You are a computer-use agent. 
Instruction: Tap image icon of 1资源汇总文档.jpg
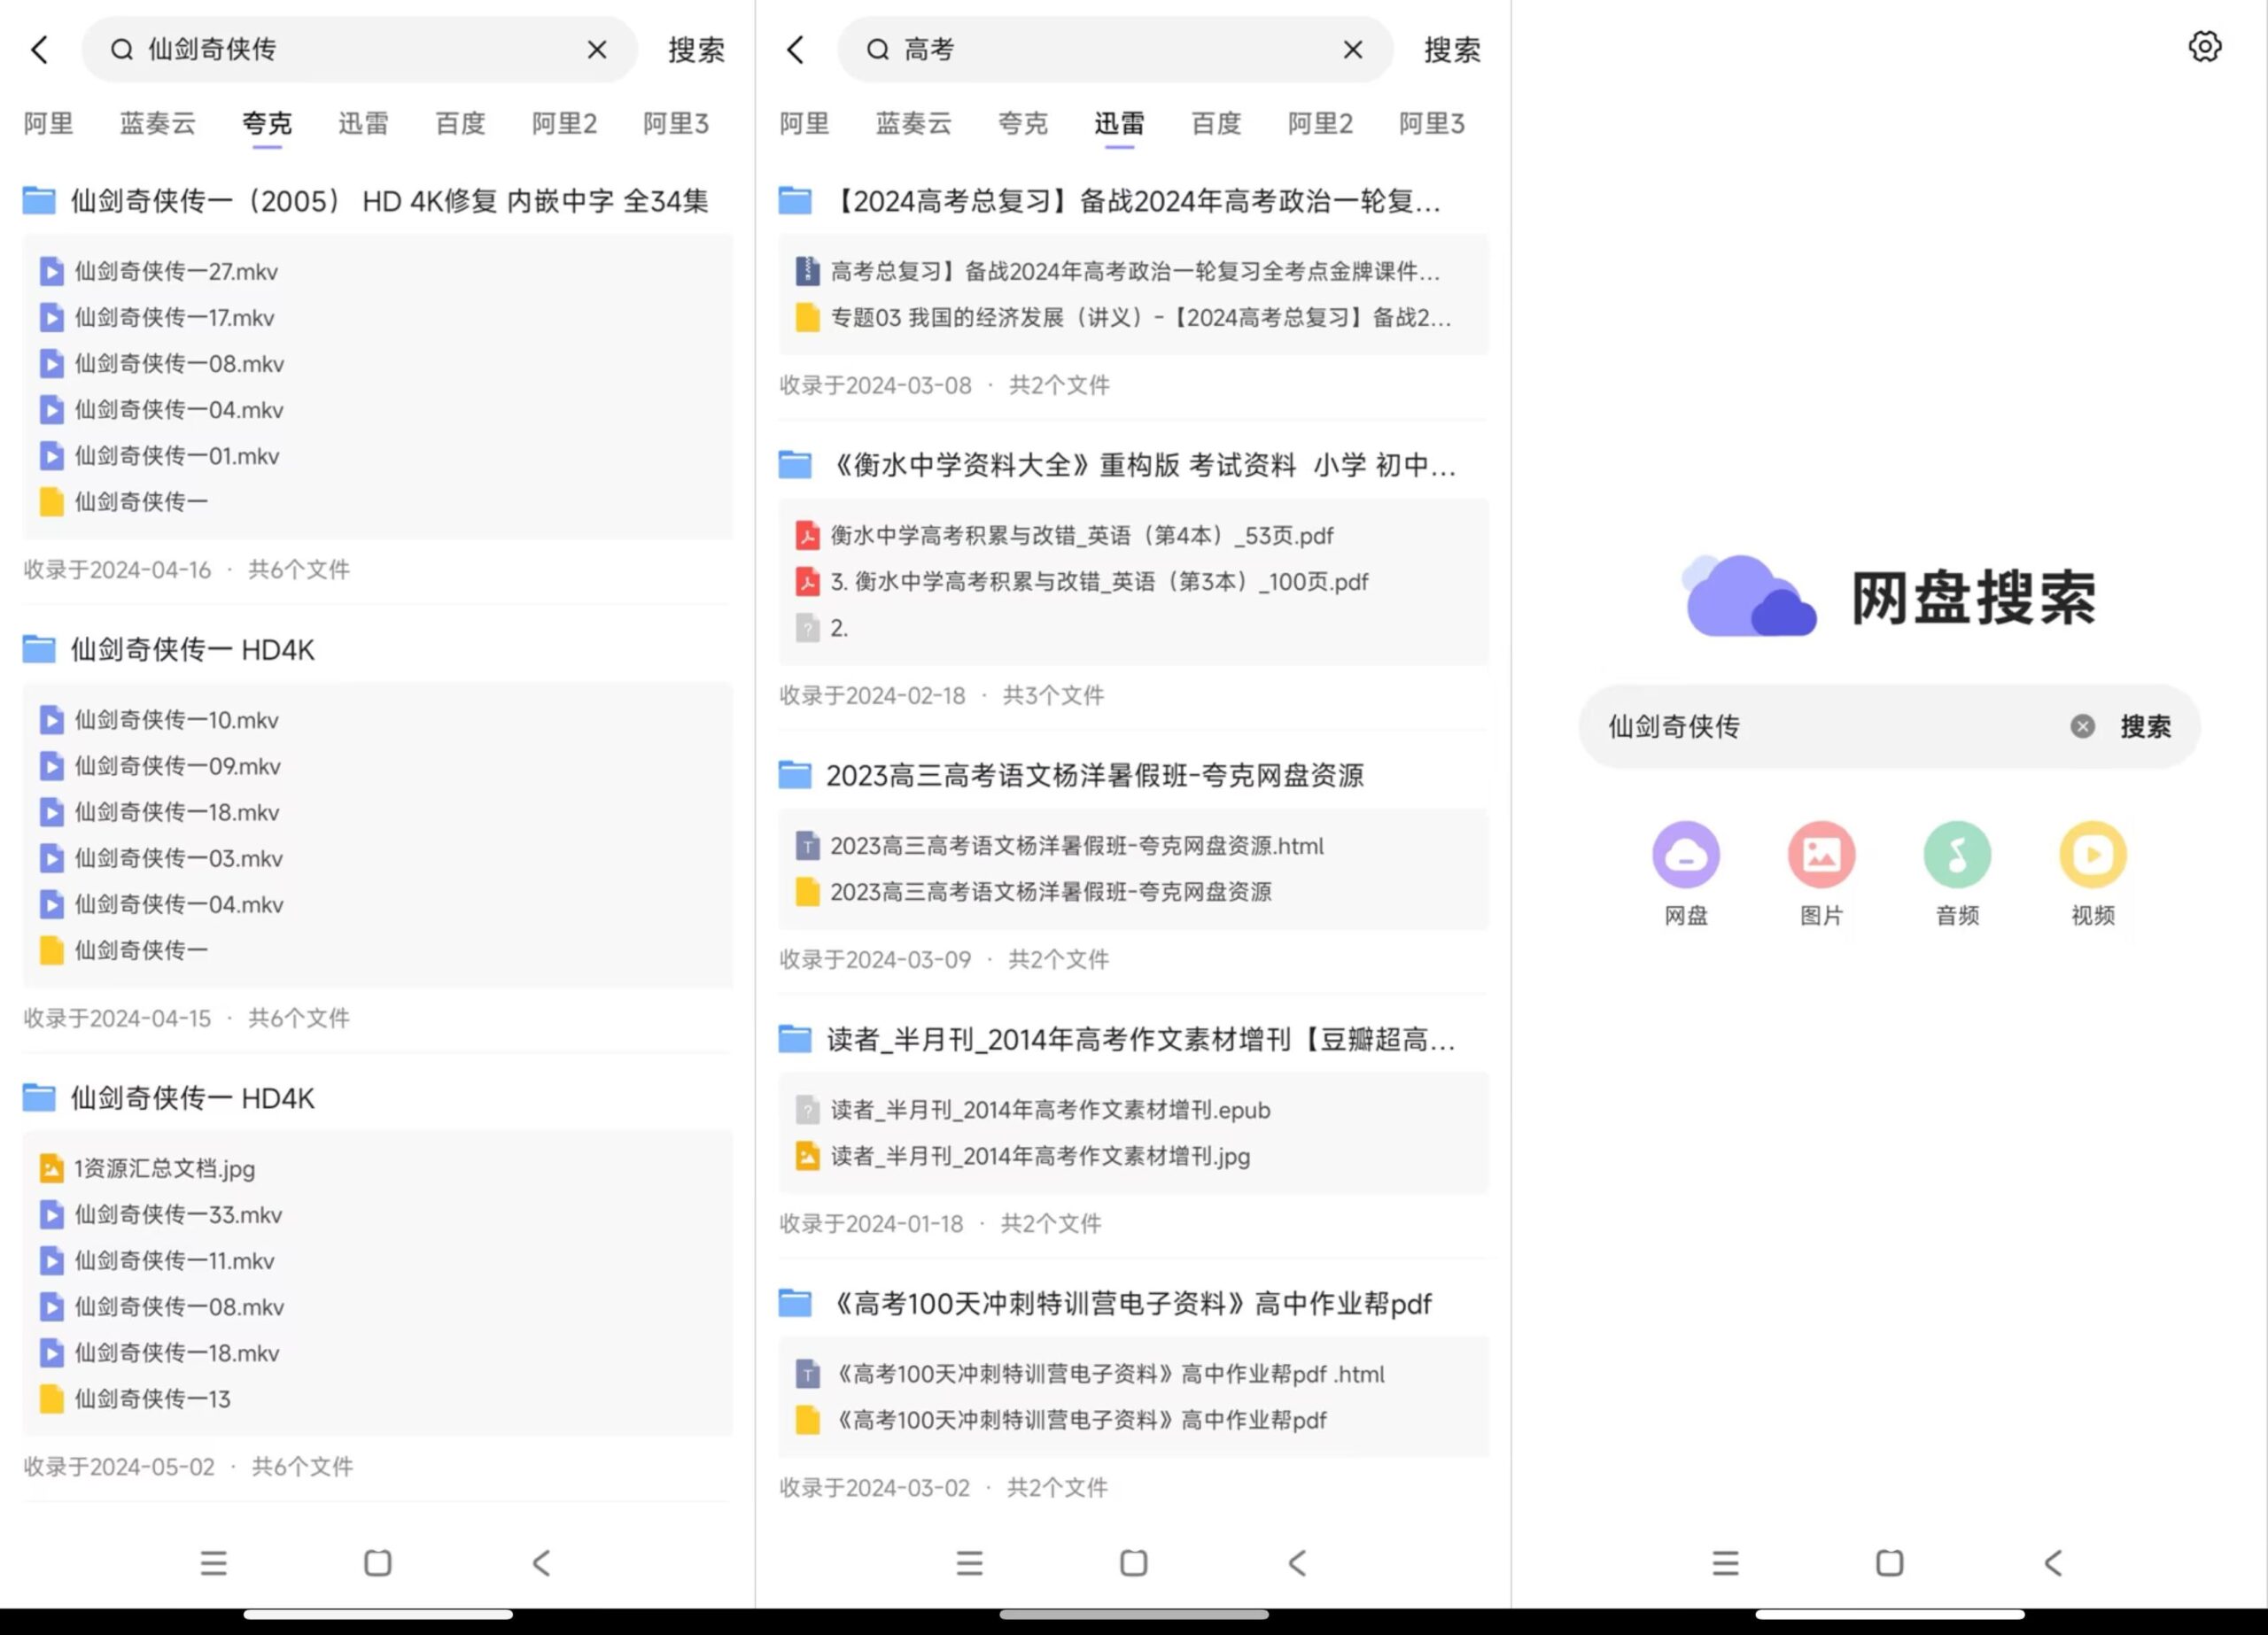(52, 1168)
